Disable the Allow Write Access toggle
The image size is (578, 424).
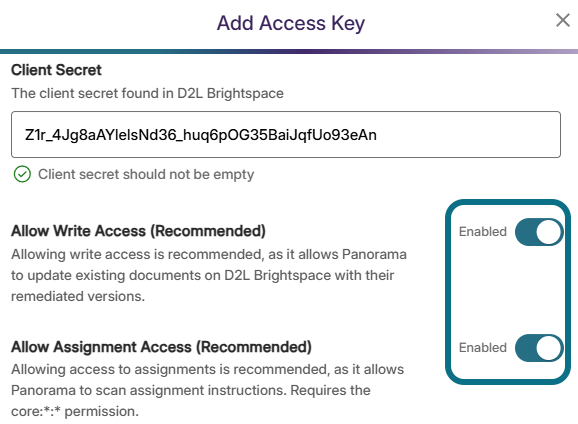coord(539,232)
